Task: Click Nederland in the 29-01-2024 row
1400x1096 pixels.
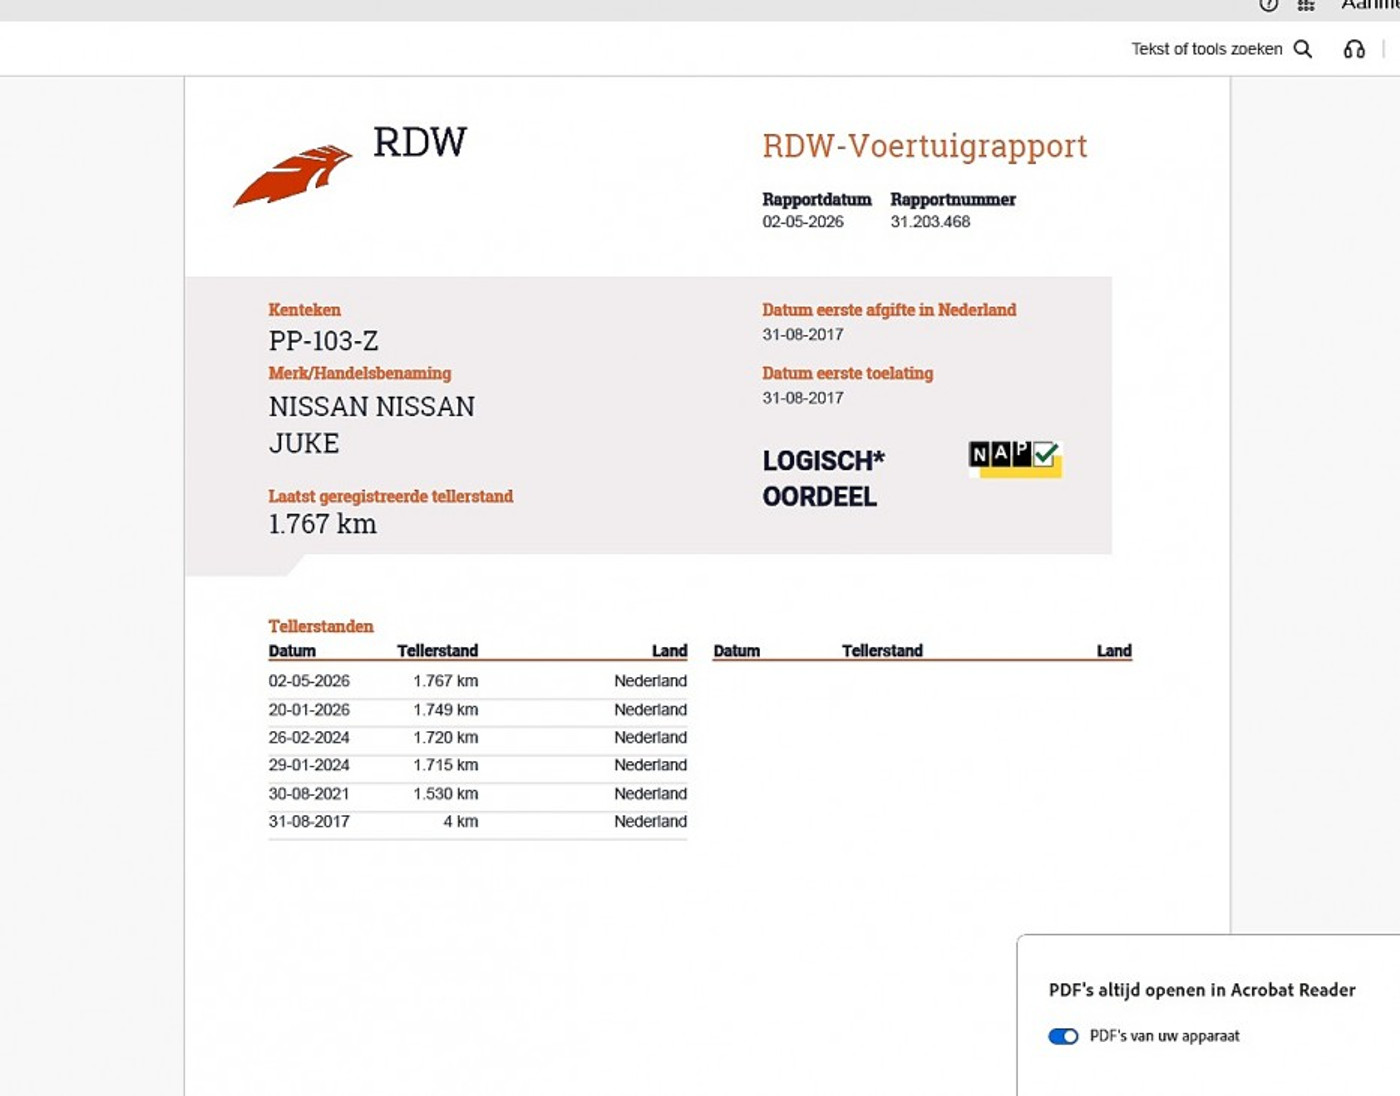Action: 650,765
